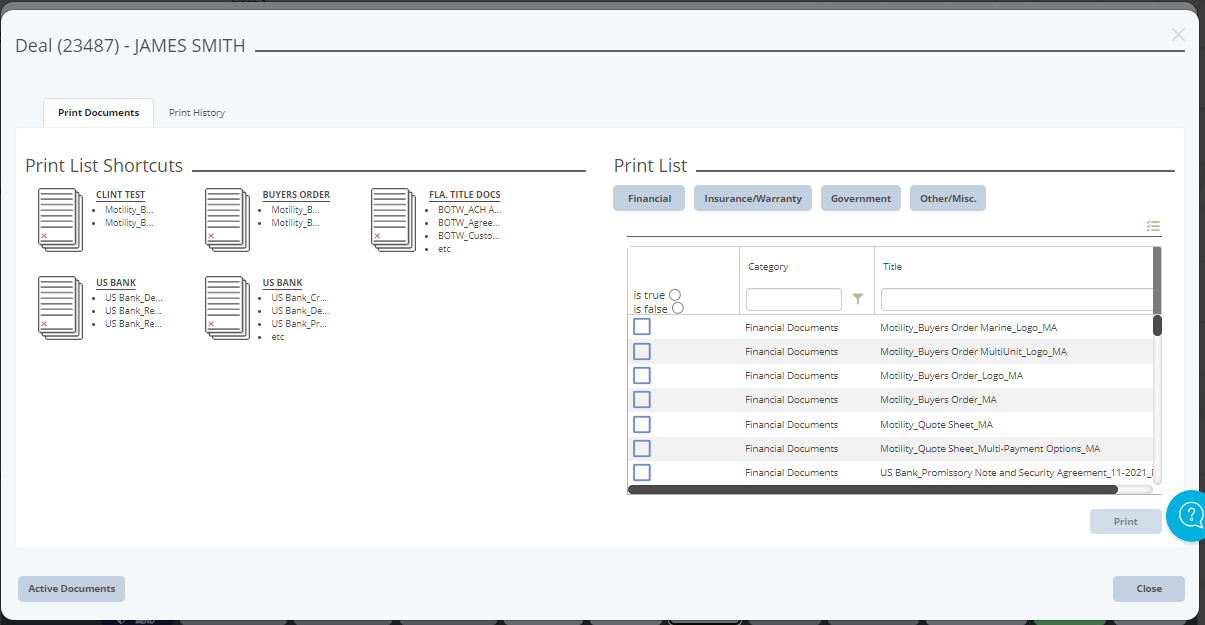Focus the Category filter text box

click(x=794, y=299)
